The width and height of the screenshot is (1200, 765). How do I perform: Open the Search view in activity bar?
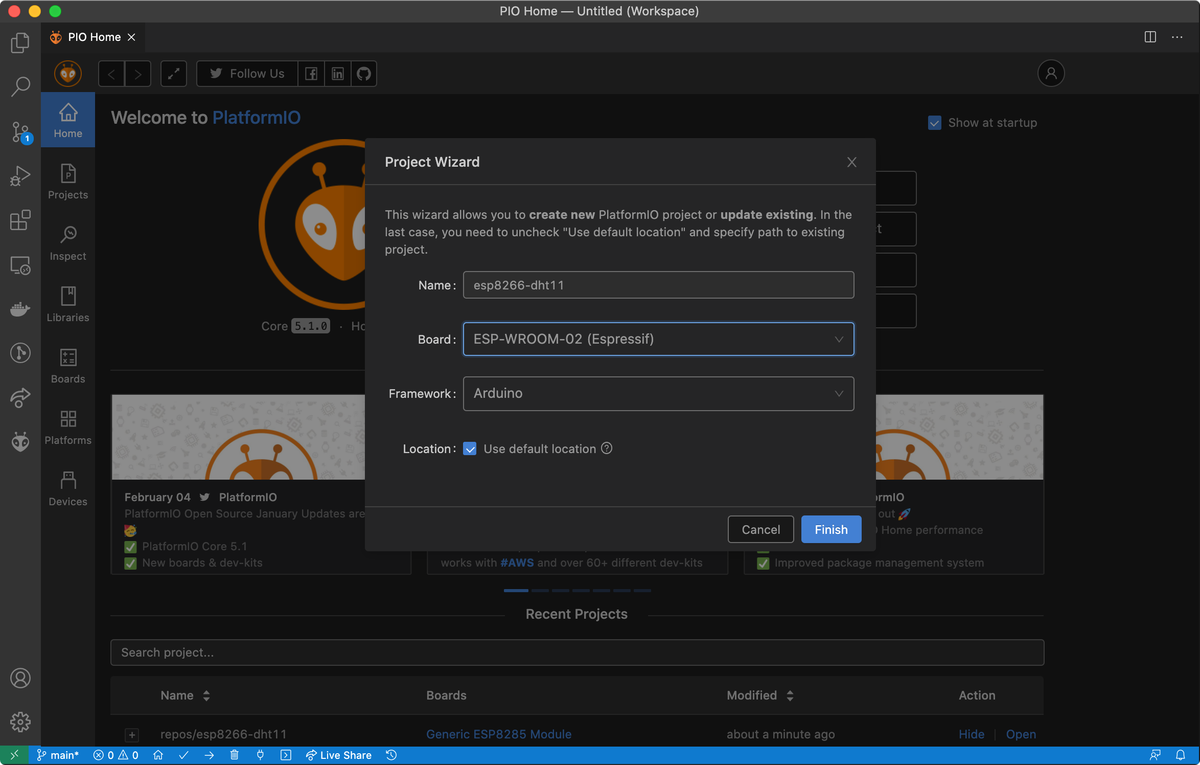pos(20,87)
